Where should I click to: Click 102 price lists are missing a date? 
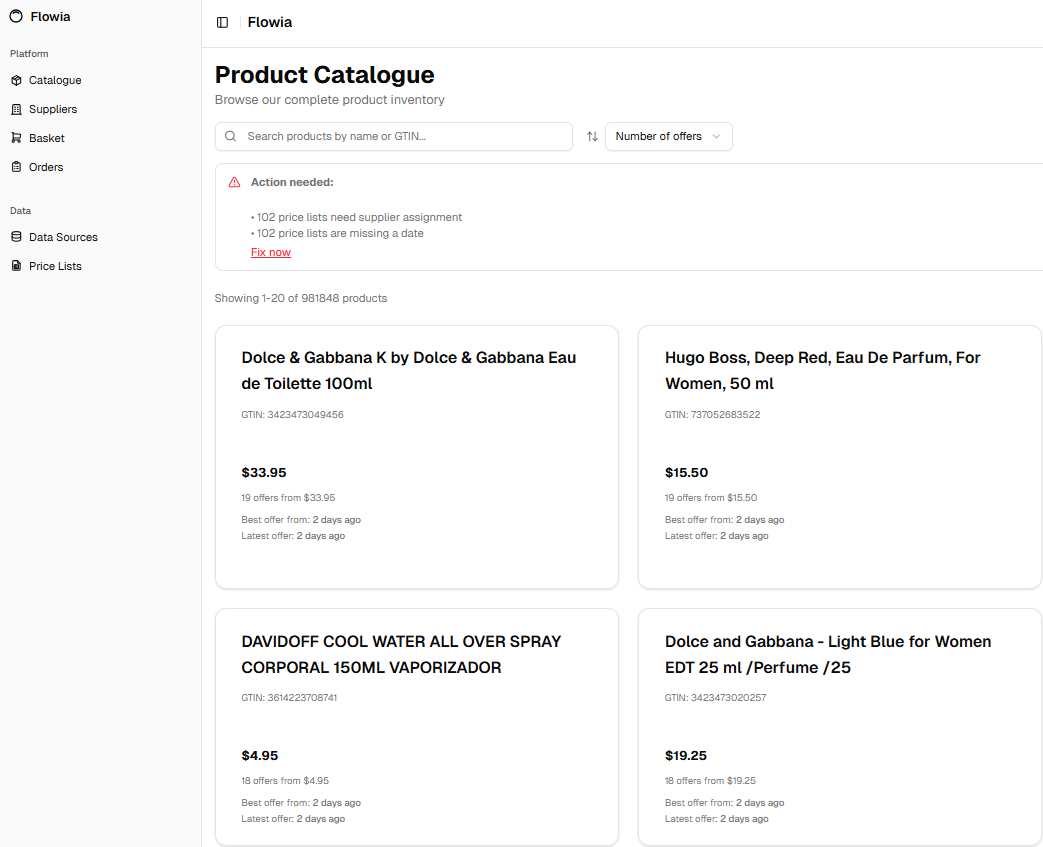tap(337, 234)
